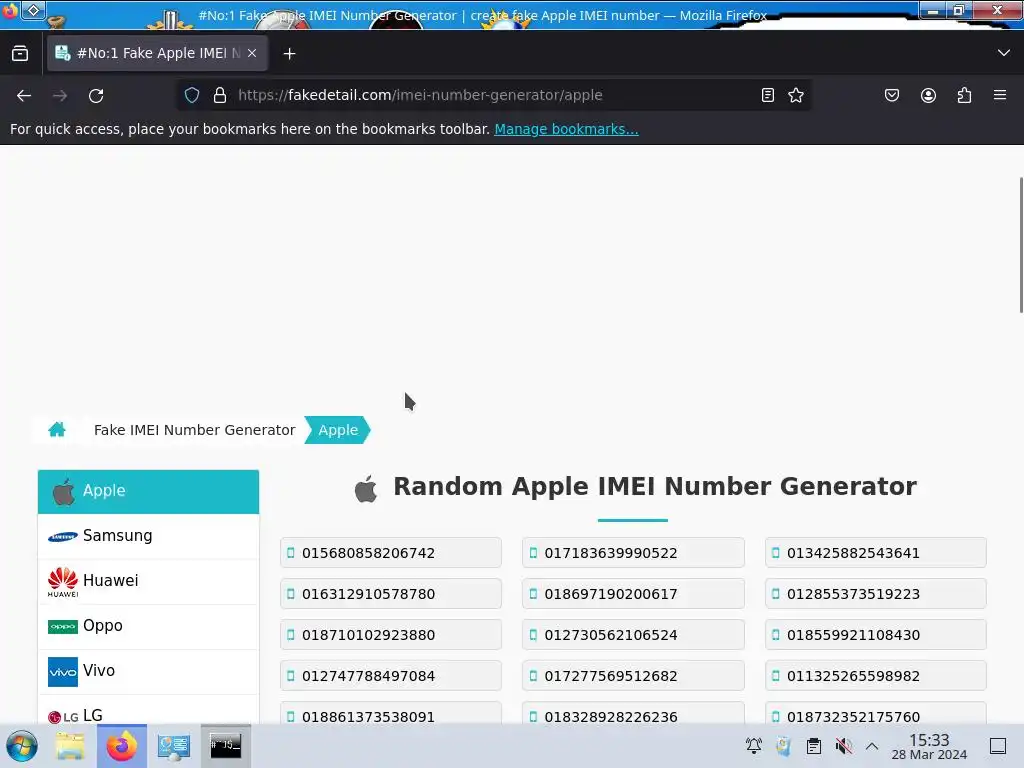Screen dimensions: 1024x768
Task: Open the extensions puzzle icon
Action: pyautogui.click(x=964, y=95)
